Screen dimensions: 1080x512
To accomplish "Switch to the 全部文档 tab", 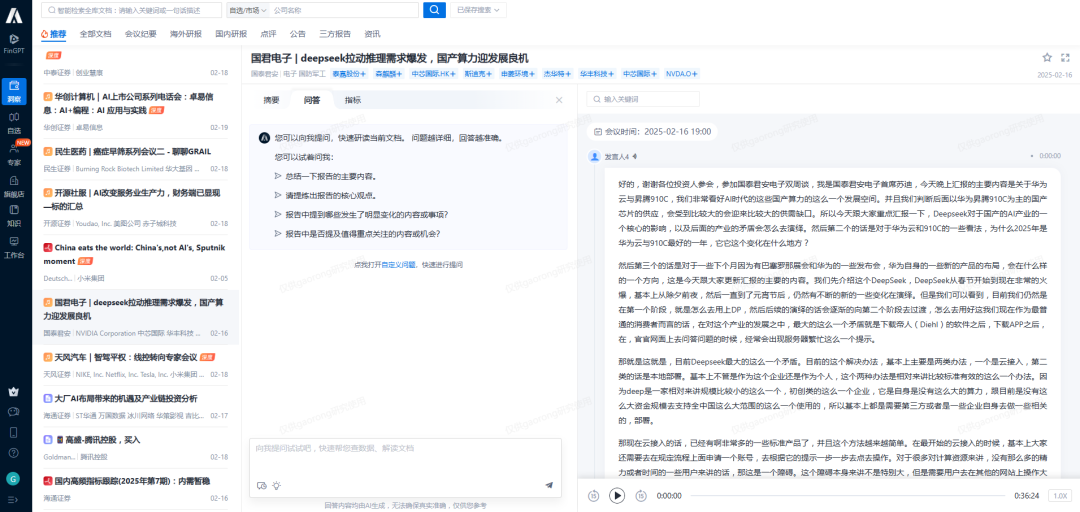I will click(x=95, y=33).
